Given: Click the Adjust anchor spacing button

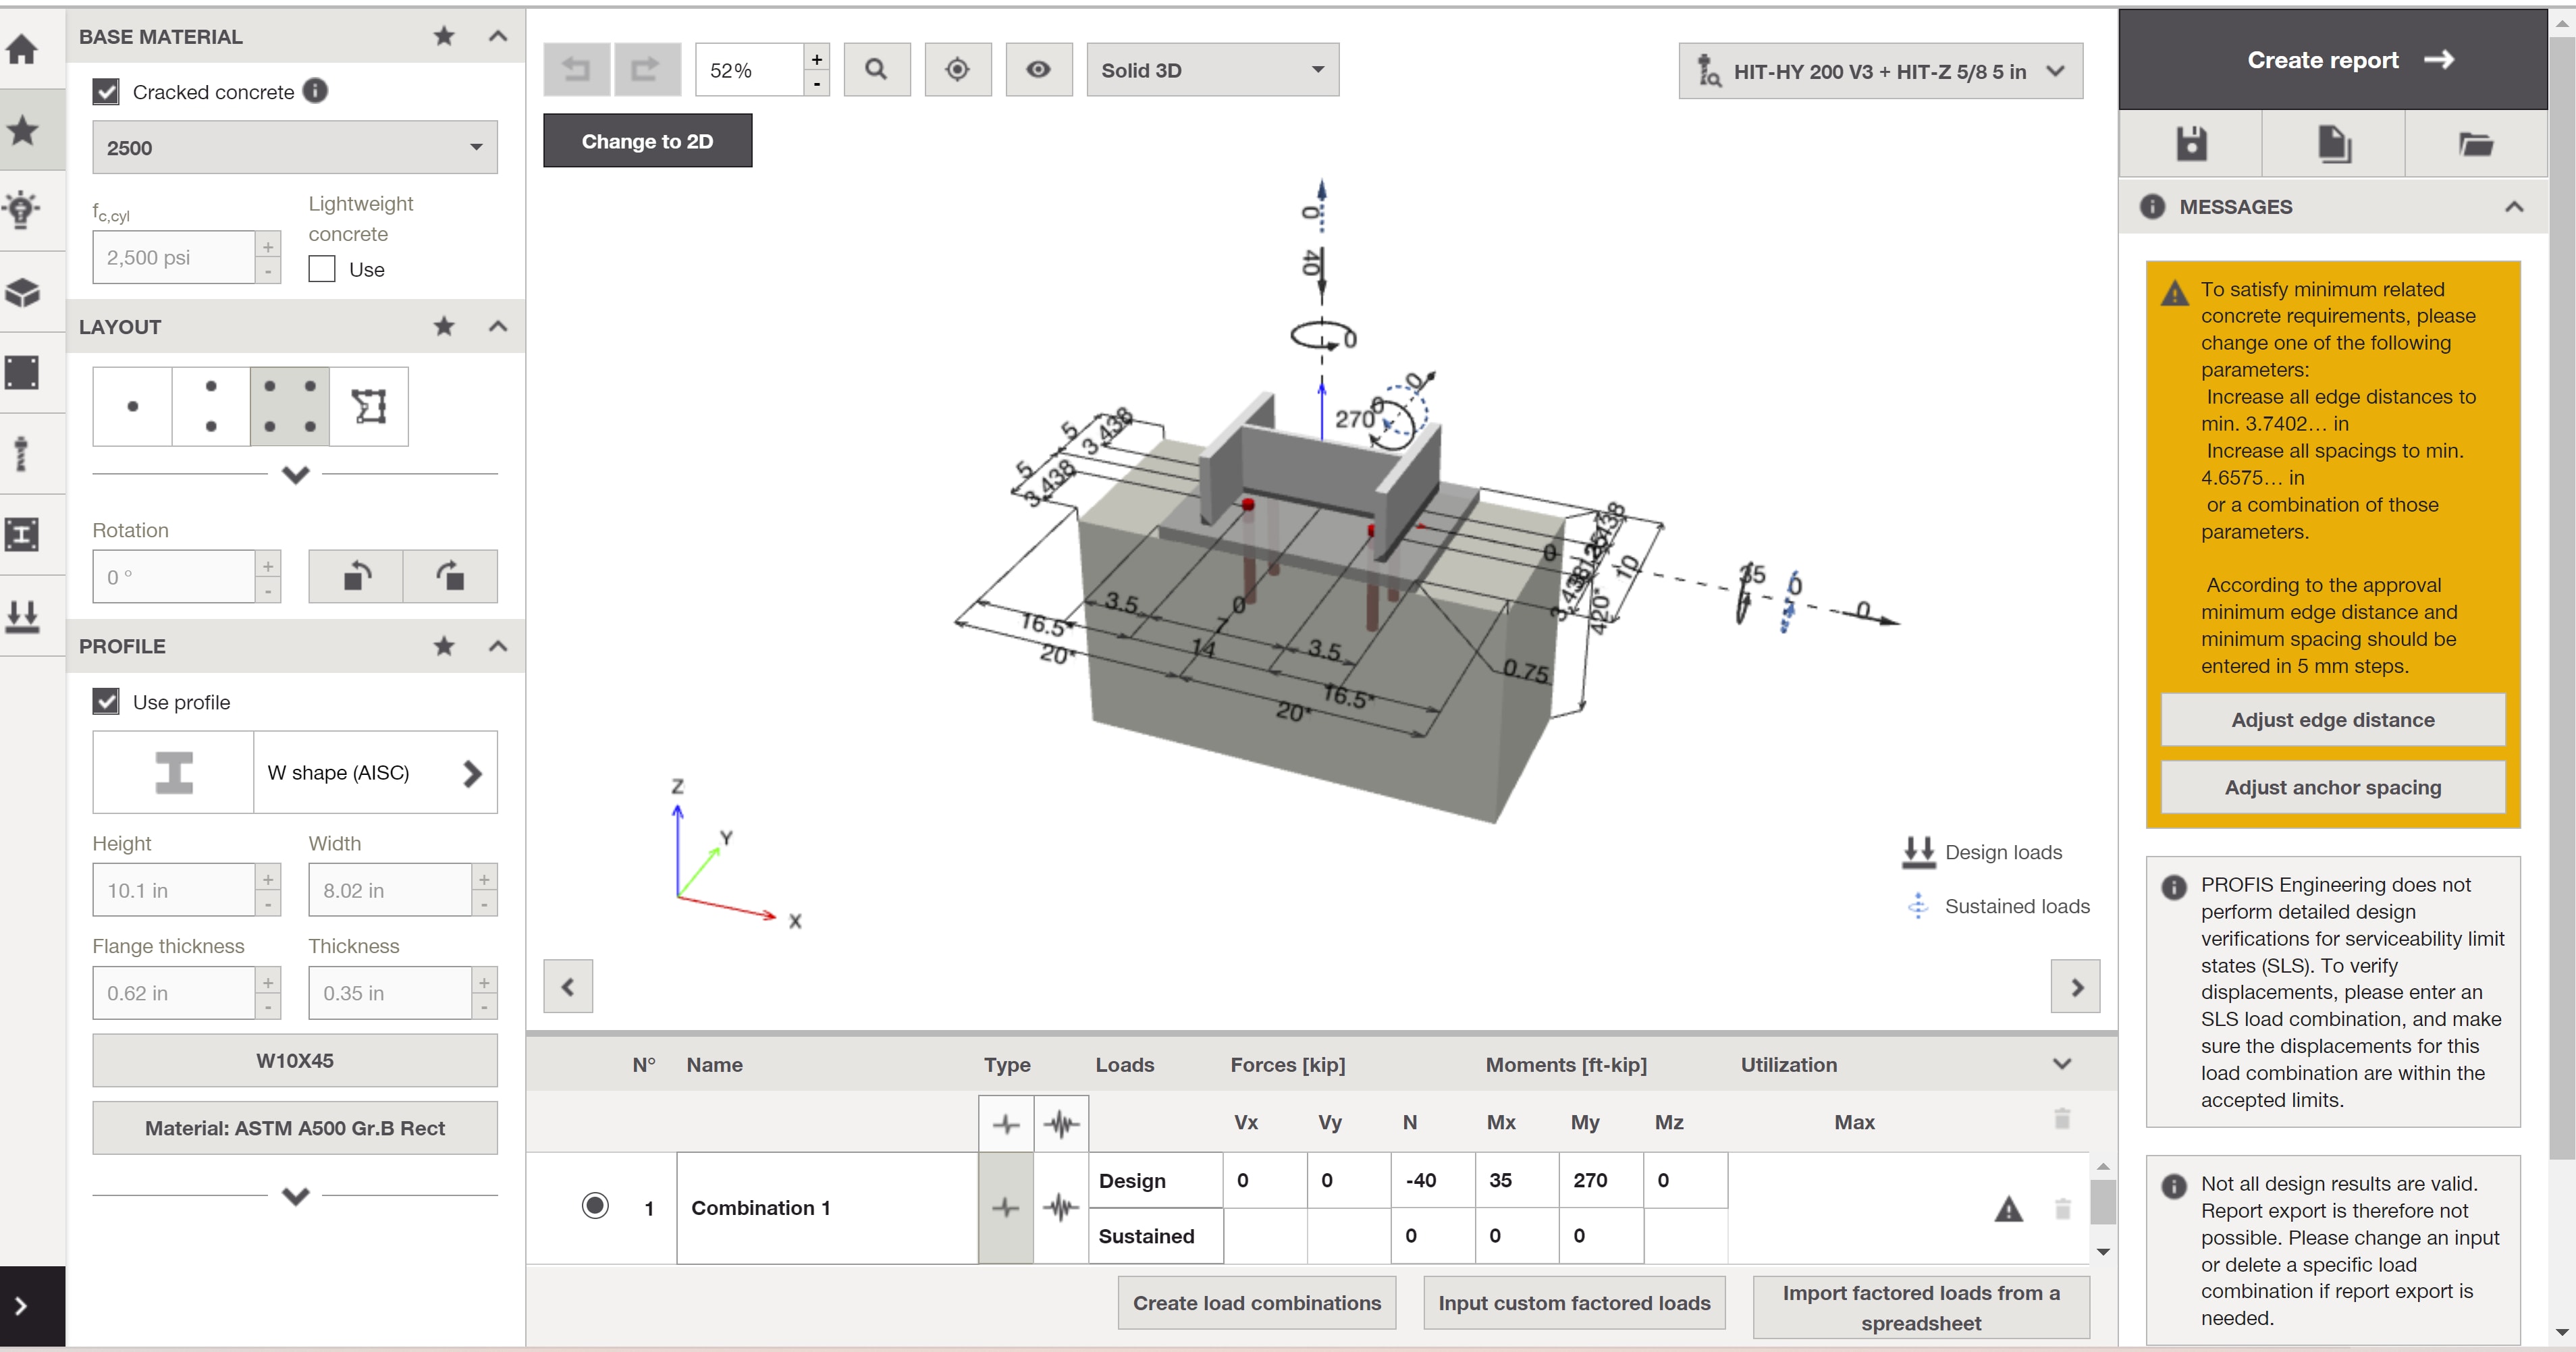Looking at the screenshot, I should click(x=2332, y=787).
